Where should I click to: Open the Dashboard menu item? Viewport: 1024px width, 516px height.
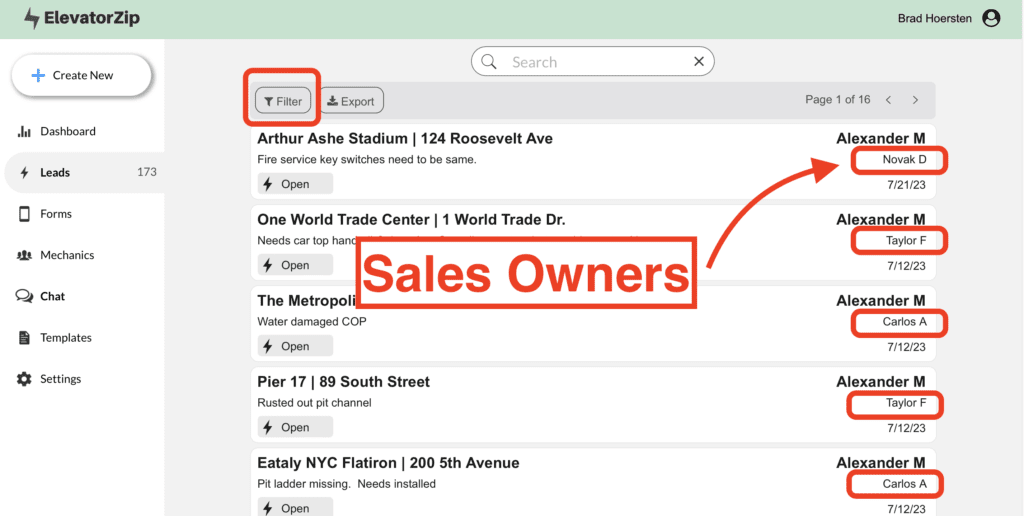tap(68, 131)
